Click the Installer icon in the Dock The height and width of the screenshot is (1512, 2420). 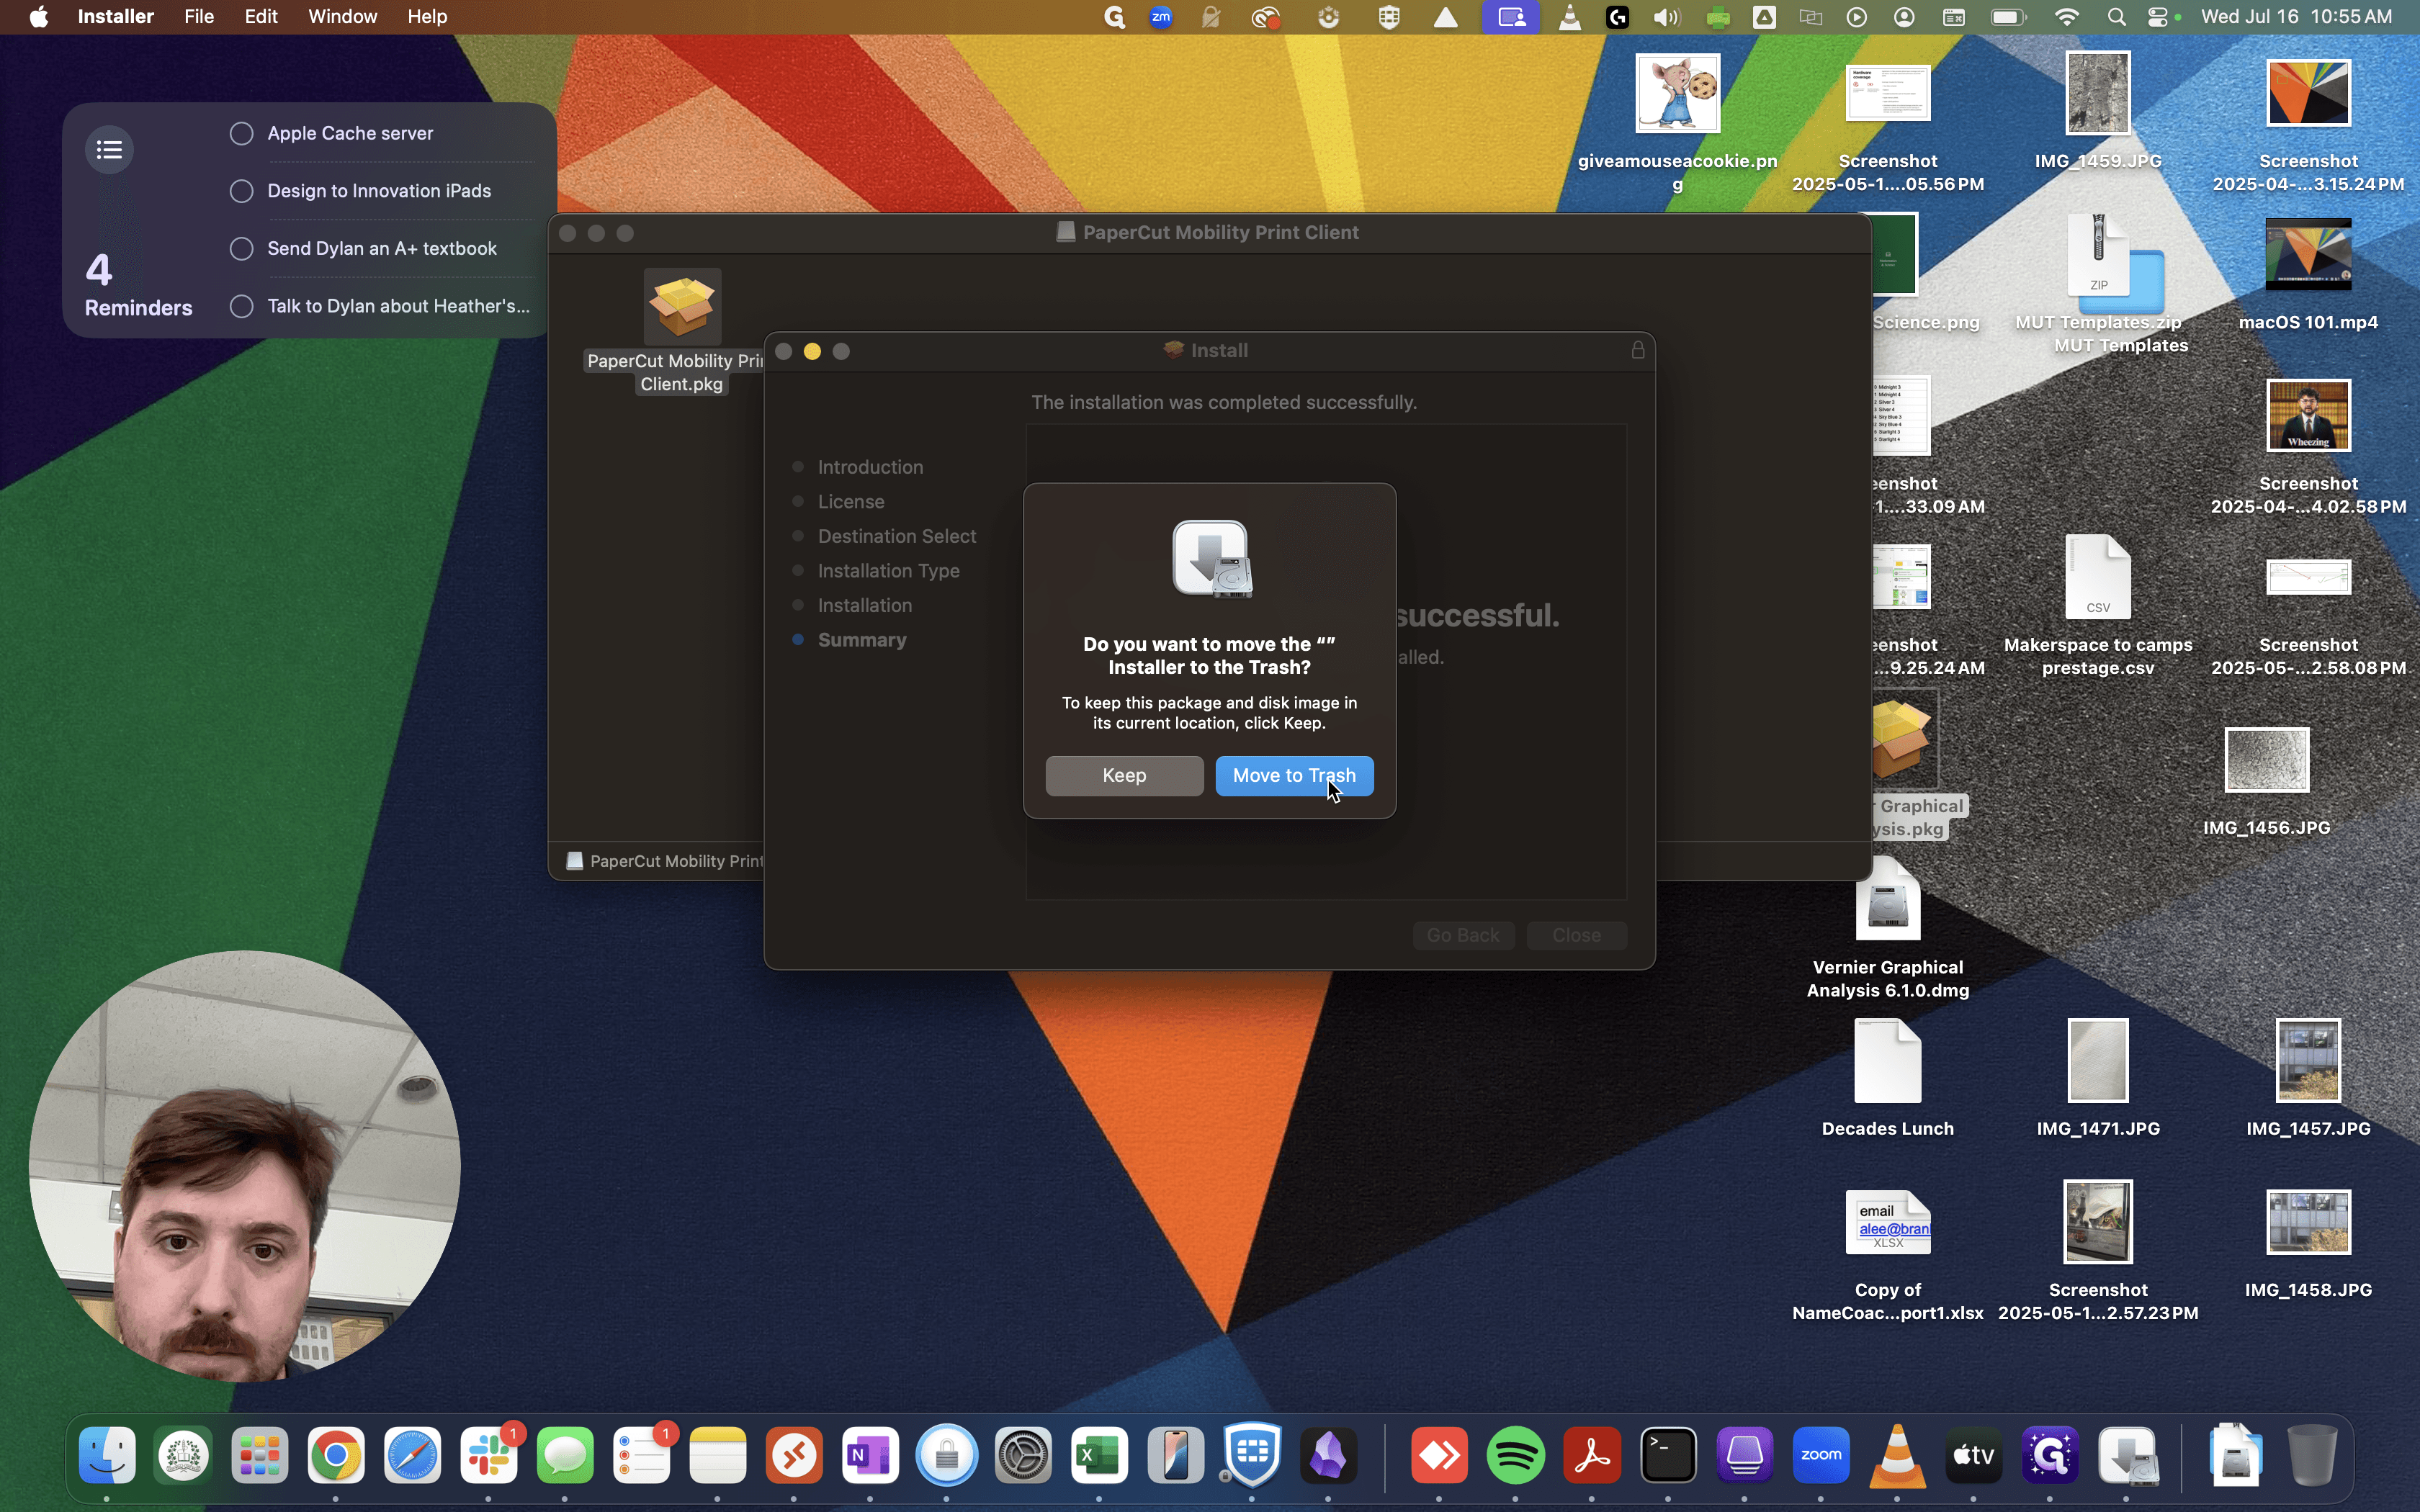pos(2128,1455)
